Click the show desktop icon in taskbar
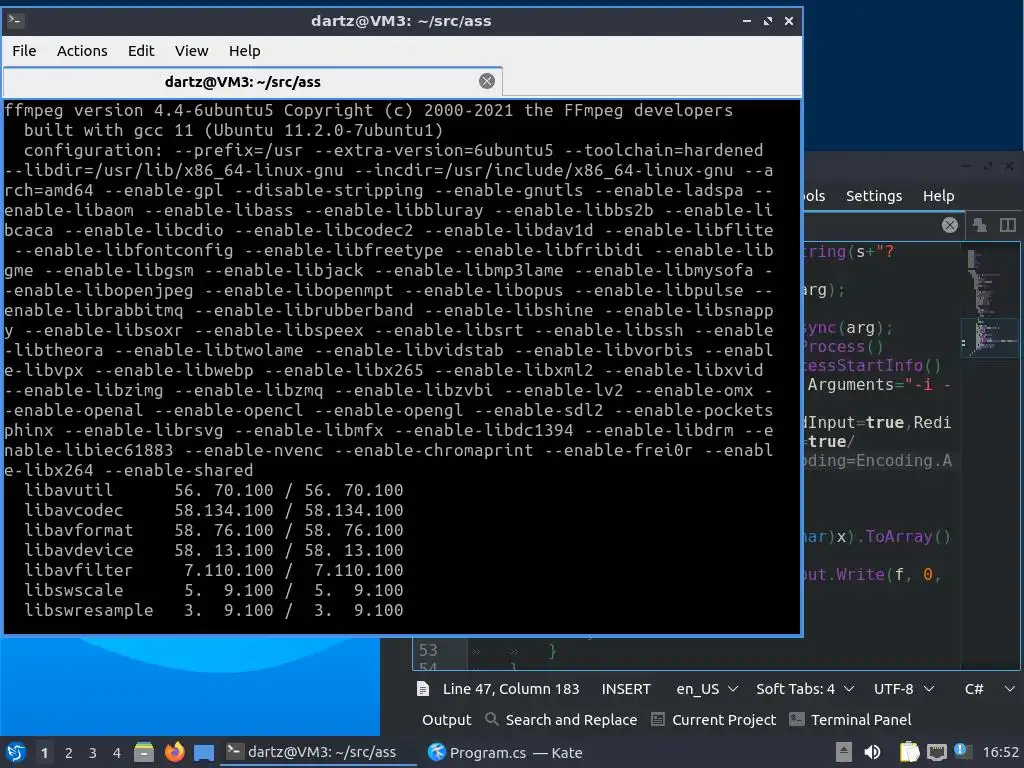Image resolution: width=1024 pixels, height=768 pixels. pos(204,753)
